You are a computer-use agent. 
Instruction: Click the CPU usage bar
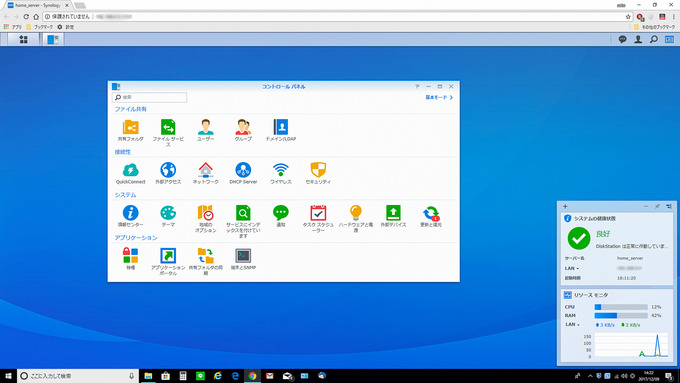(621, 307)
